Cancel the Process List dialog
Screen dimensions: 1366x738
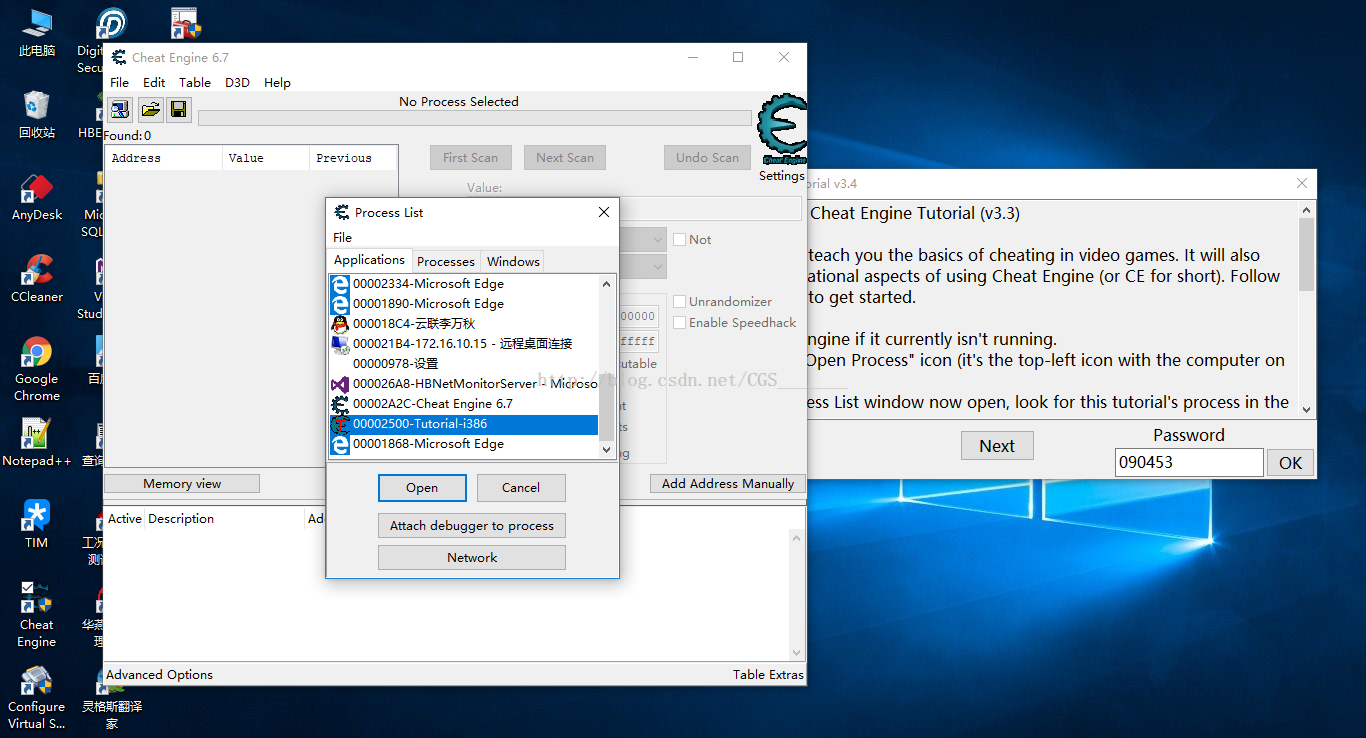point(521,488)
